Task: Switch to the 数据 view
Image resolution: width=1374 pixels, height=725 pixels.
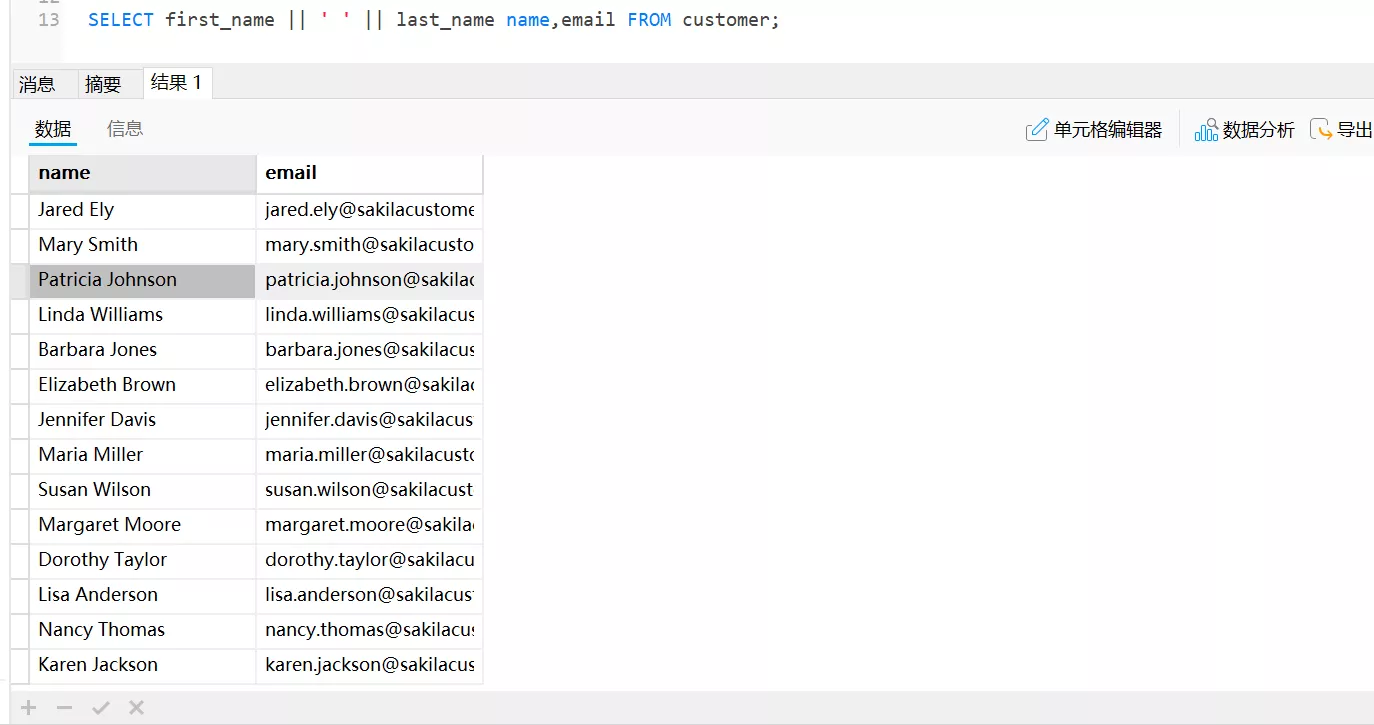Action: pyautogui.click(x=53, y=129)
